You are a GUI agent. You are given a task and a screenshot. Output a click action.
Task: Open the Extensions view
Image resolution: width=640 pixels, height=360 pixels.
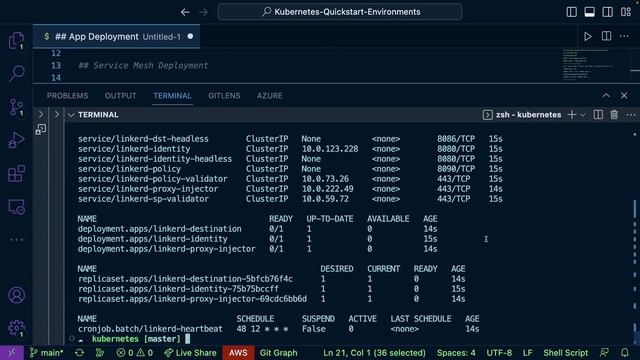tap(16, 174)
